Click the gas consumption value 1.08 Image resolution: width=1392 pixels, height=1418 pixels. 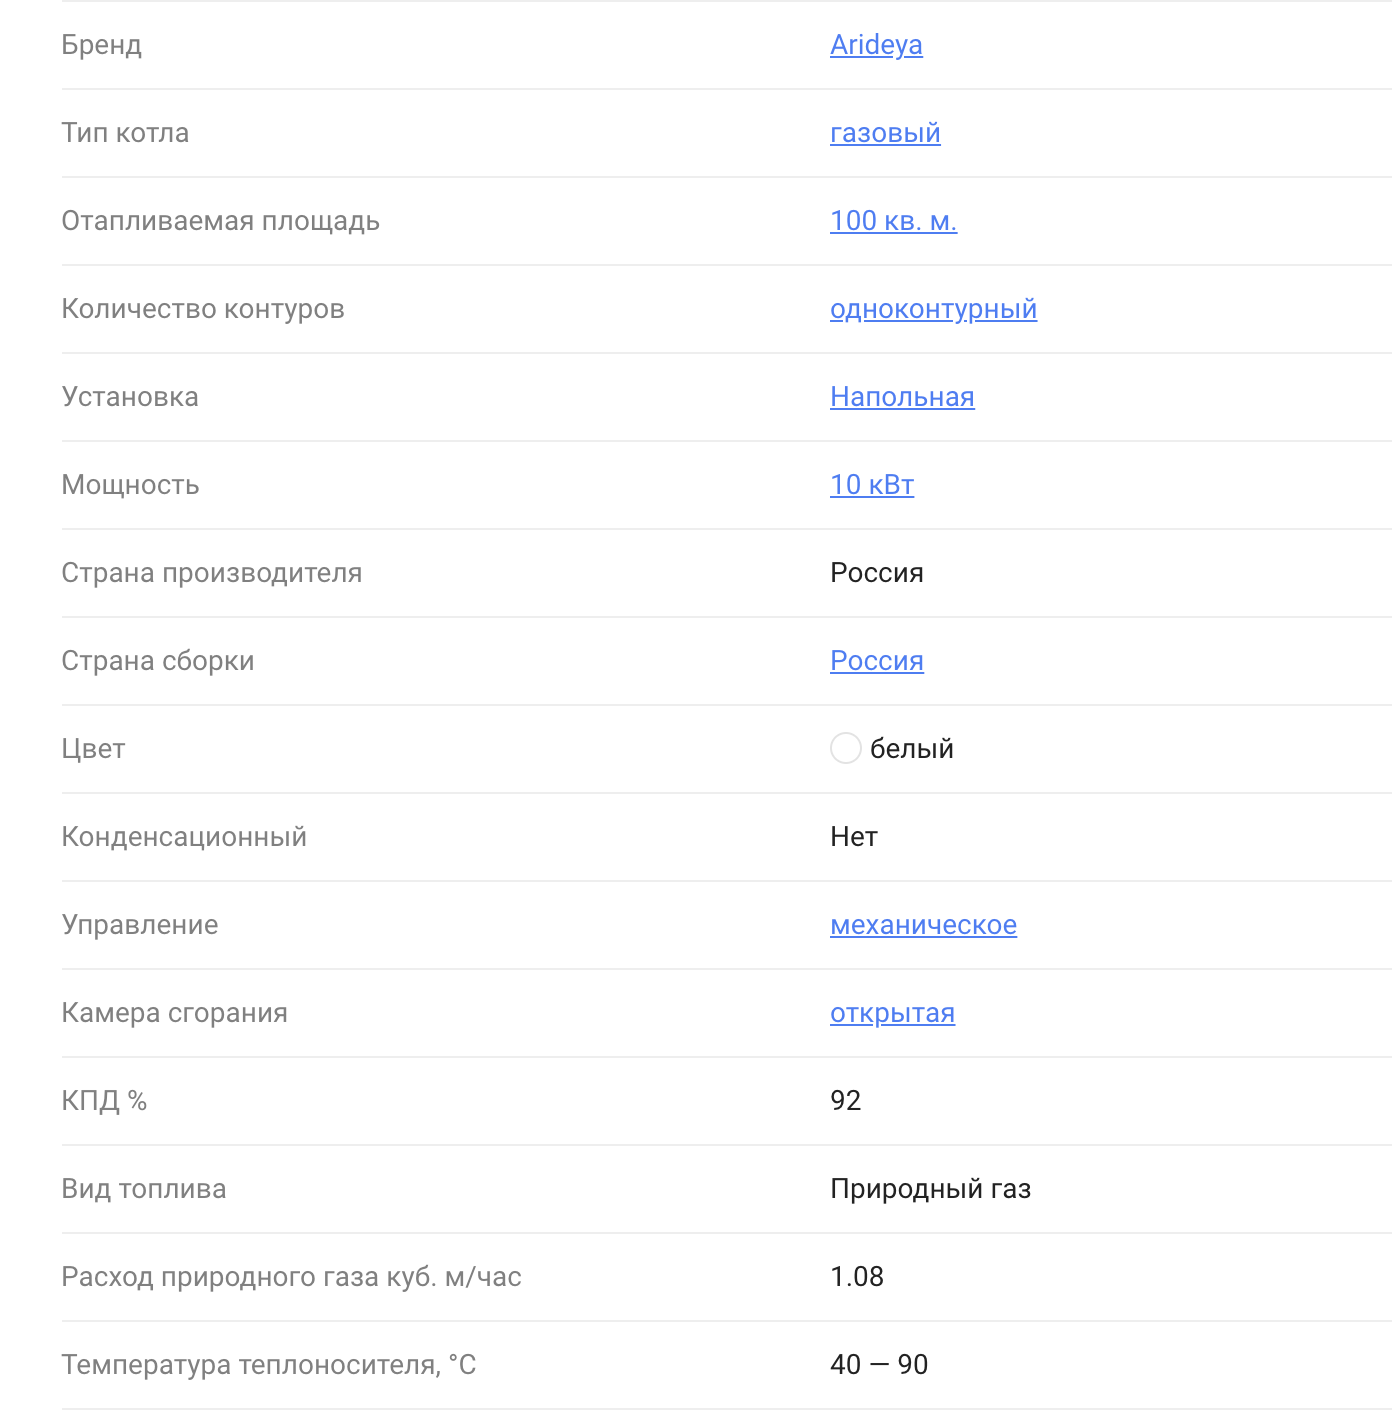point(857,1277)
